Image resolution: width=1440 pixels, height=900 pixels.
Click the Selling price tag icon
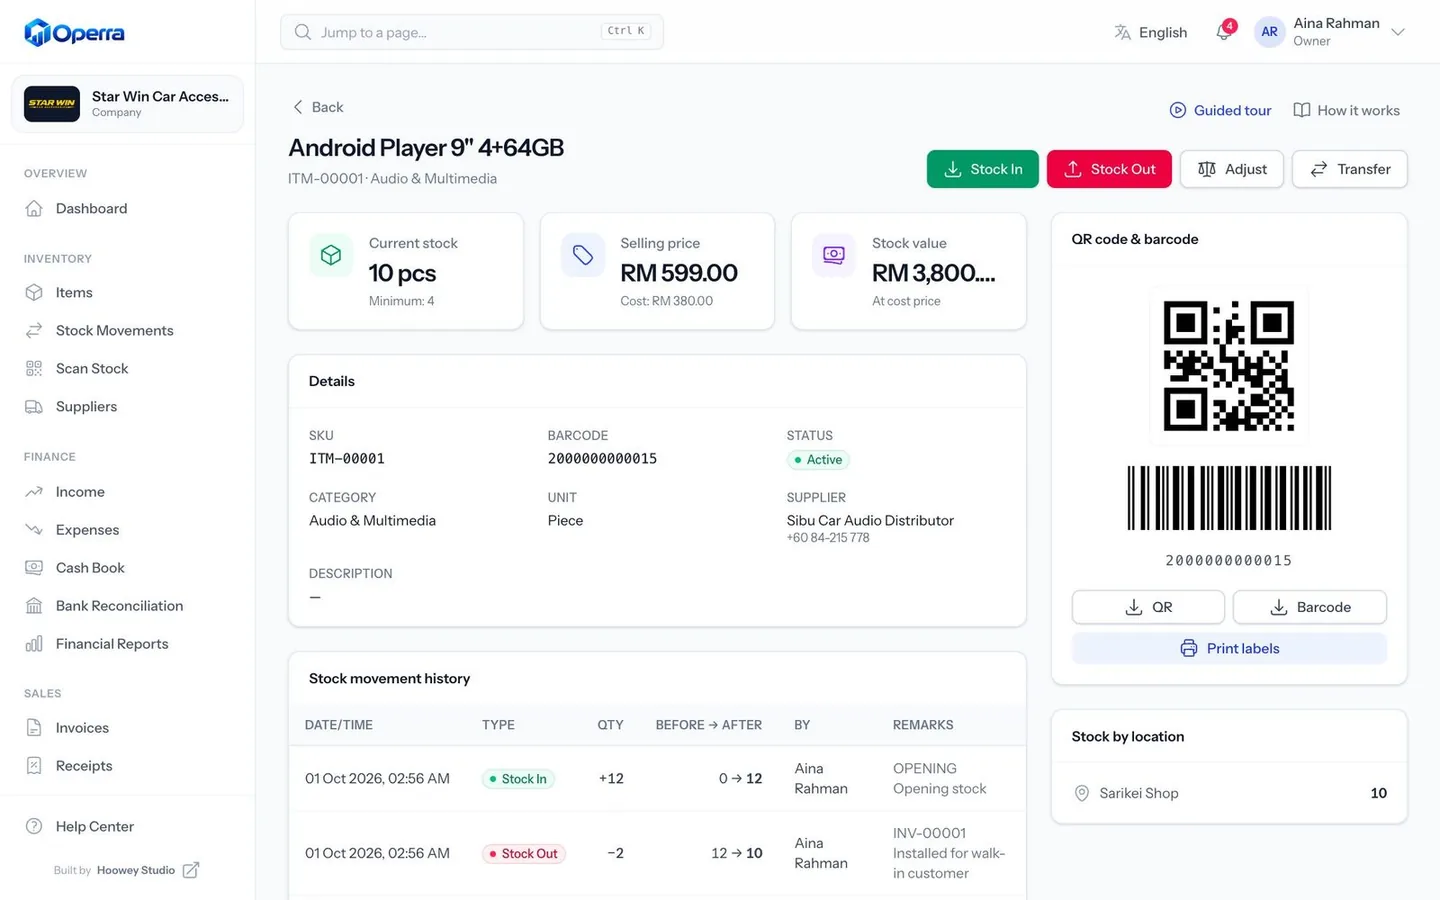(x=583, y=255)
